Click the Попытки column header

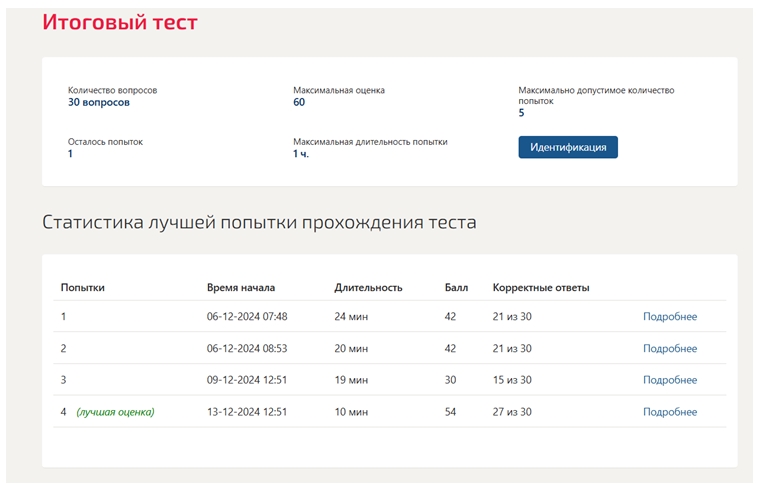(x=83, y=288)
